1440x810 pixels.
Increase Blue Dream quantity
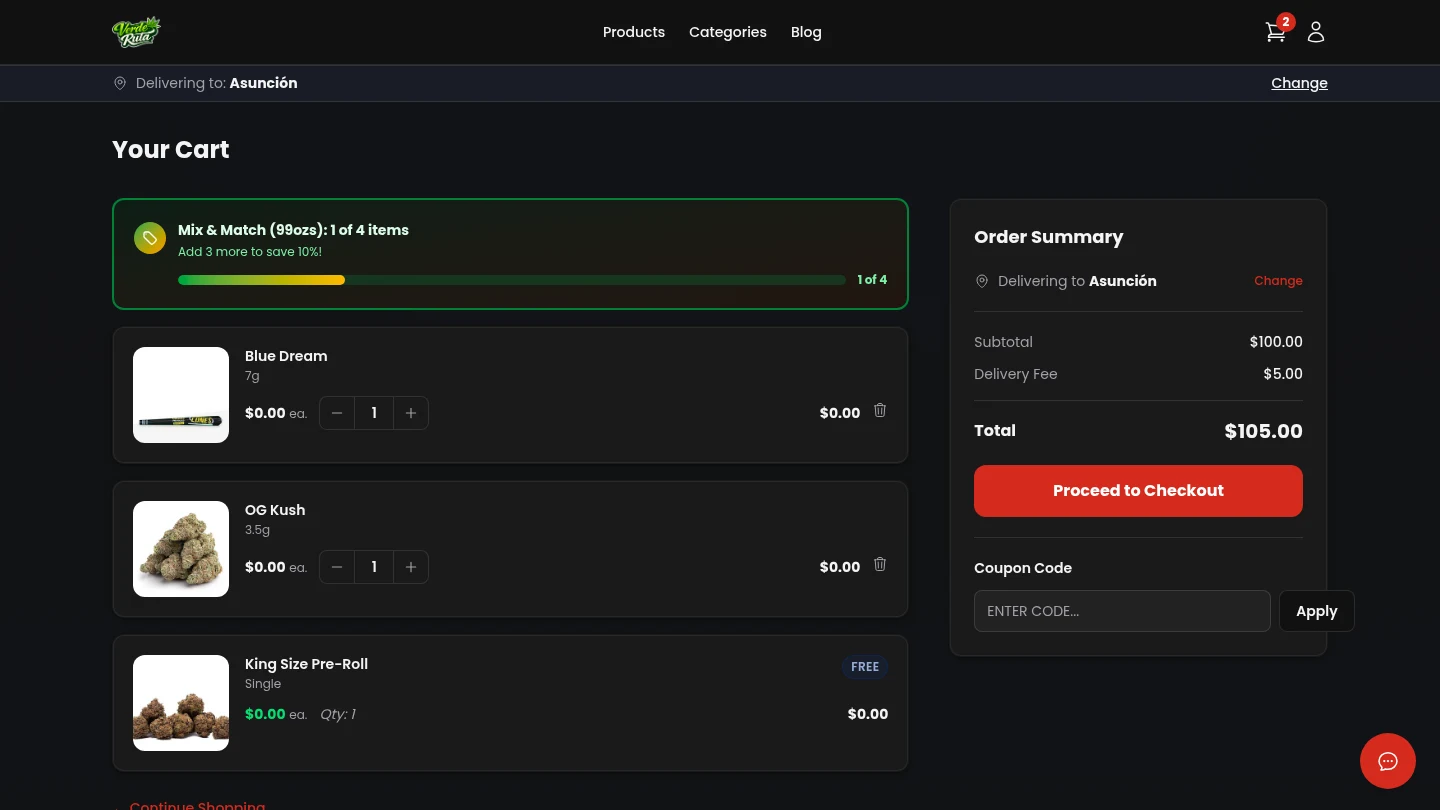[x=411, y=413]
